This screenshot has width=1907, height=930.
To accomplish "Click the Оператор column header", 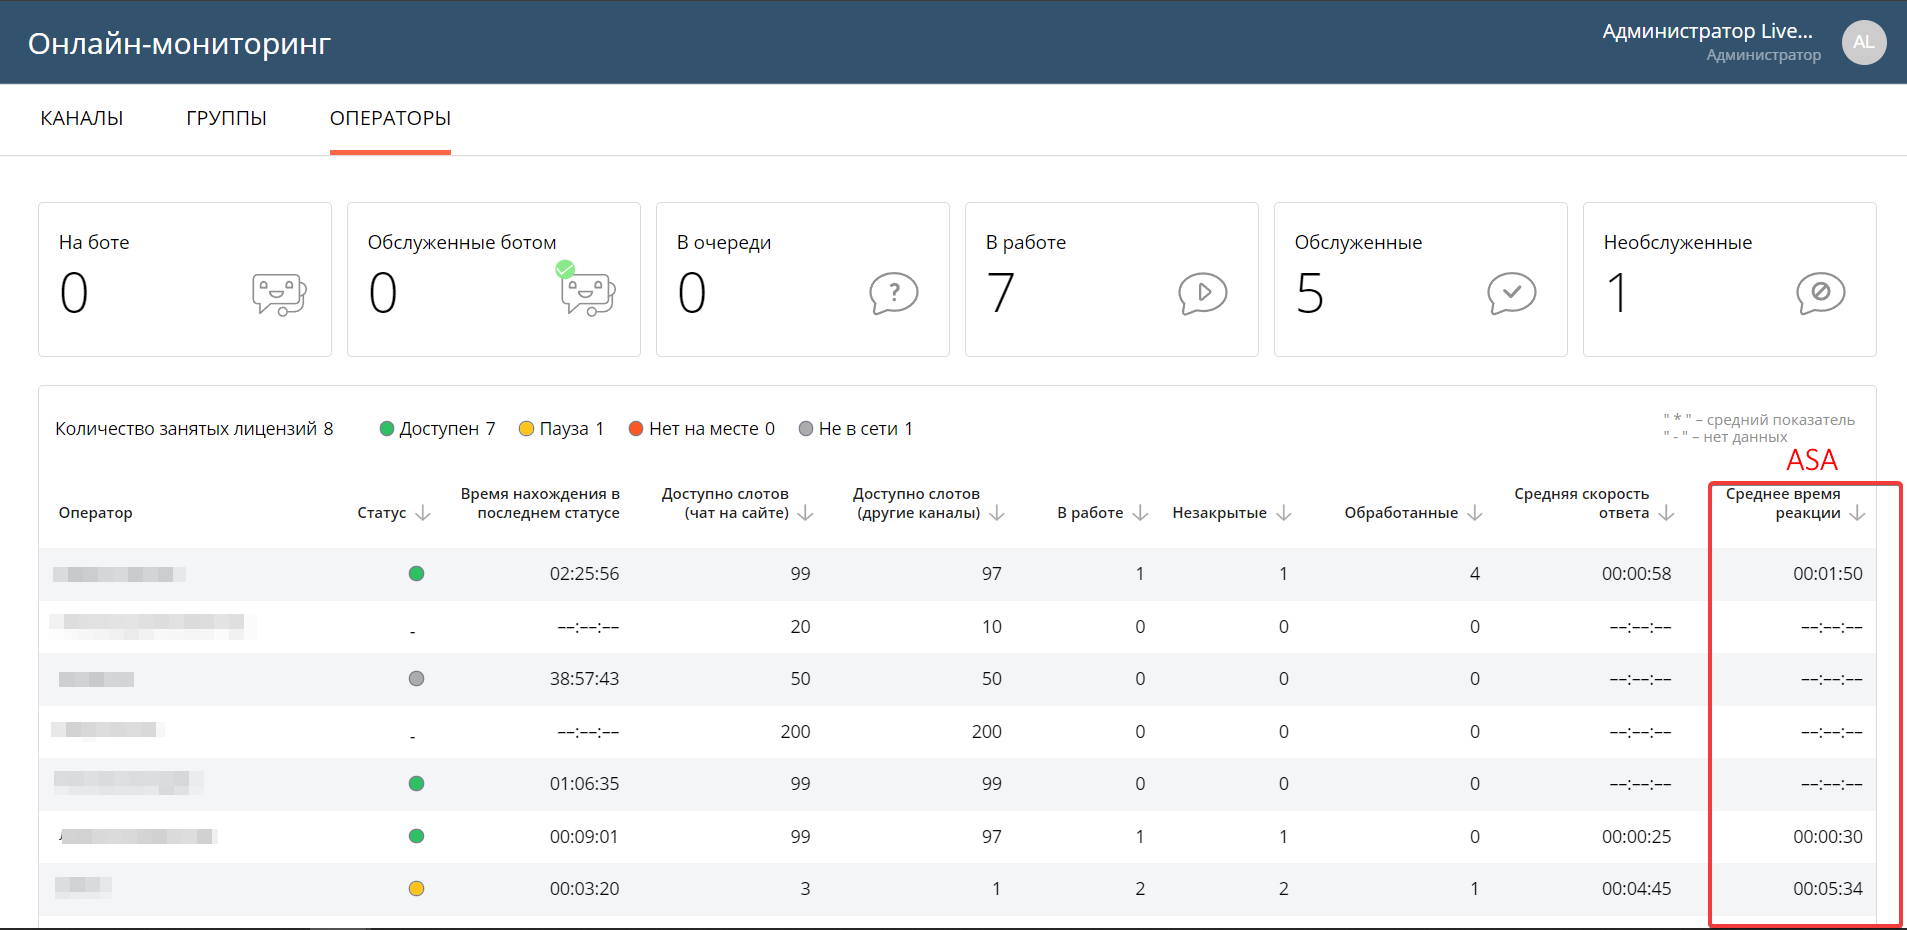I will (95, 513).
